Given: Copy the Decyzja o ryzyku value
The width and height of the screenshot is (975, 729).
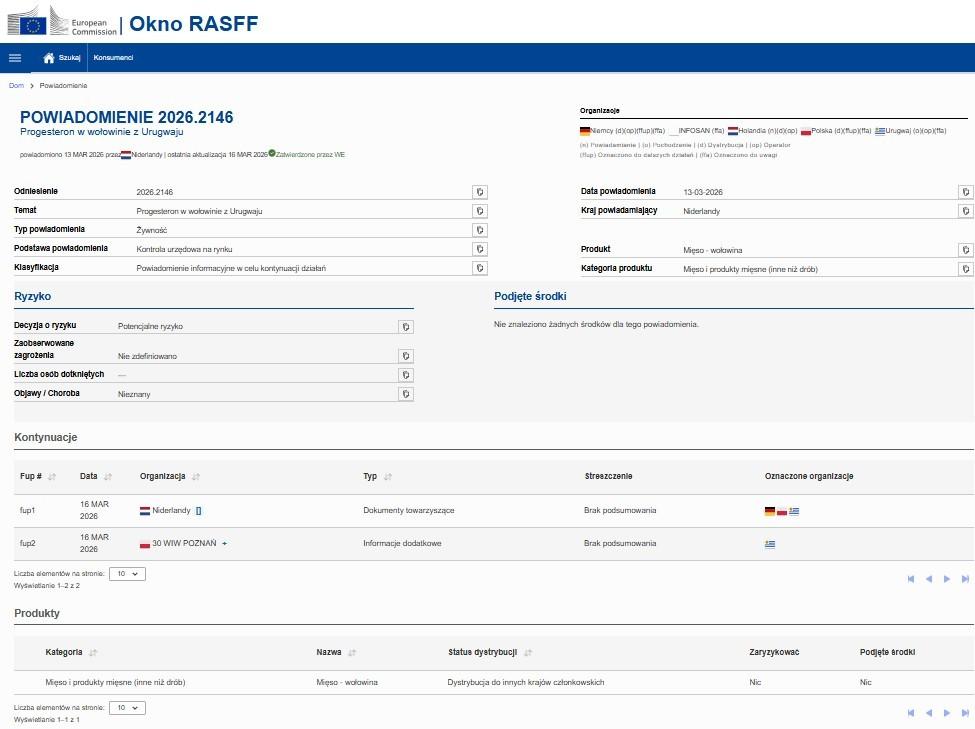Looking at the screenshot, I should coord(406,327).
